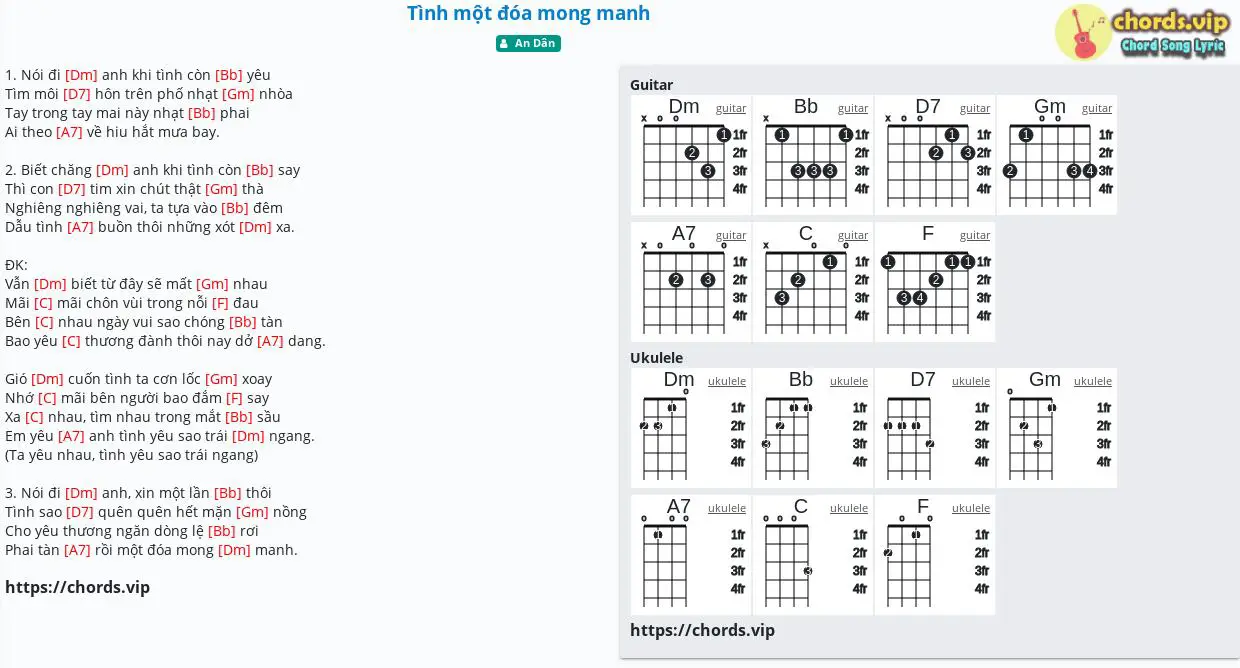
Task: Open the D7 guitar chord diagram
Action: (935, 155)
